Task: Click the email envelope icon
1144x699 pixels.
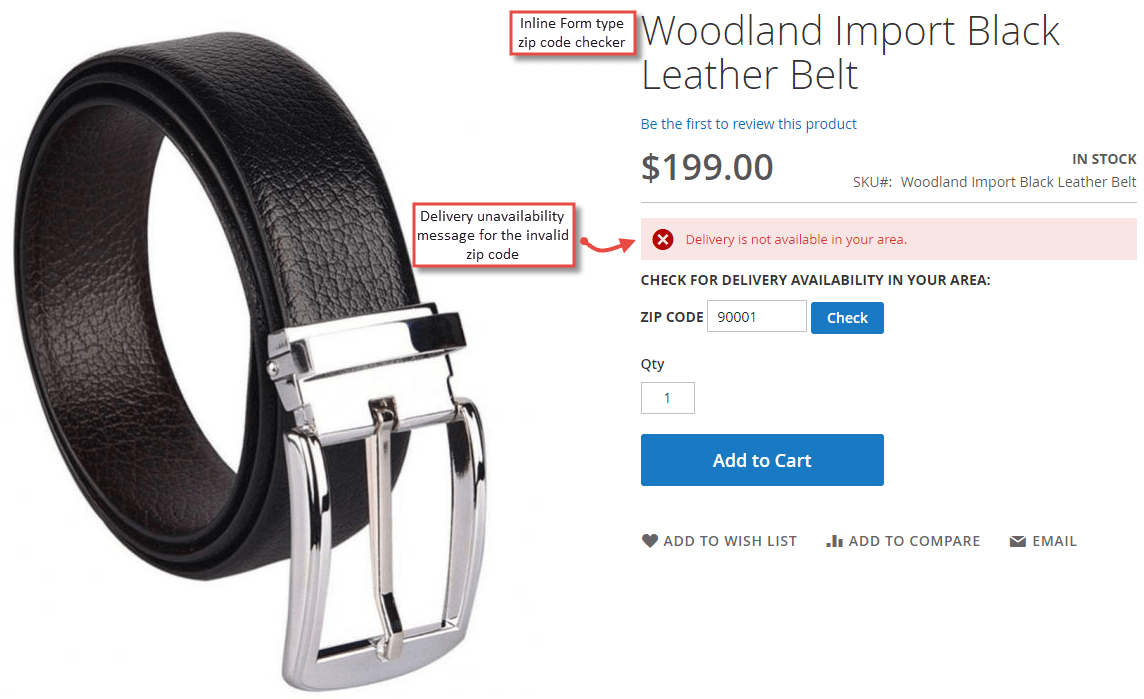Action: (1017, 541)
